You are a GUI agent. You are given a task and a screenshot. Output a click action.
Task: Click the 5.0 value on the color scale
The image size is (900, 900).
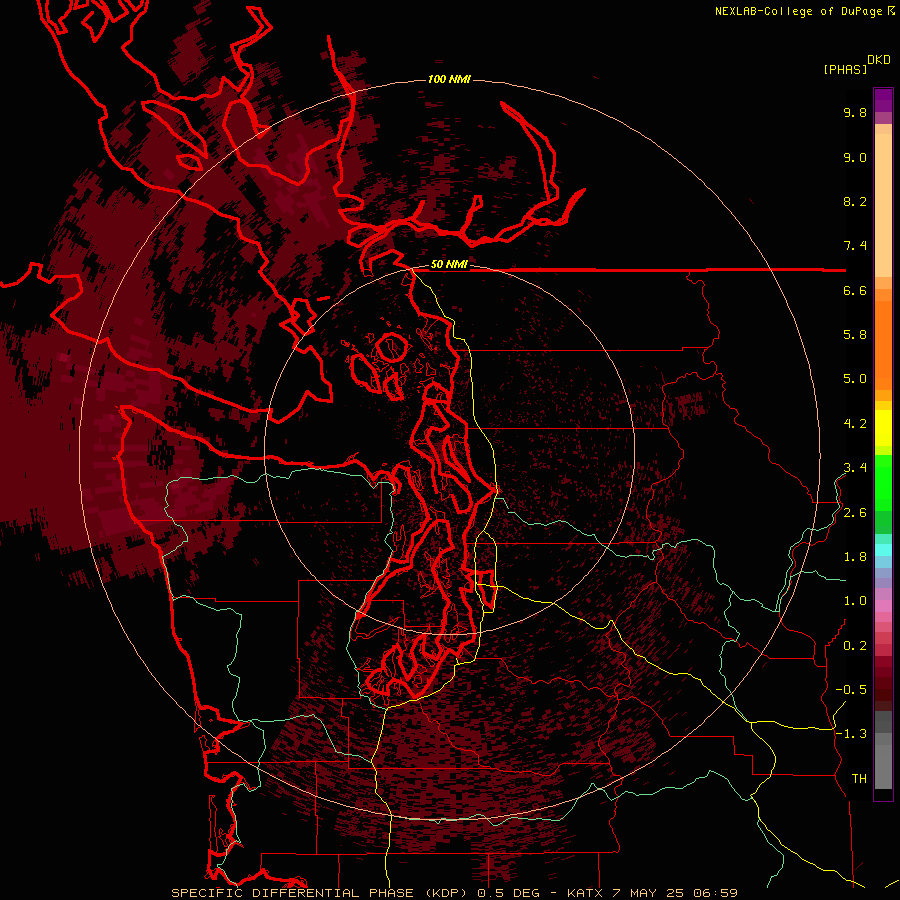click(x=855, y=379)
